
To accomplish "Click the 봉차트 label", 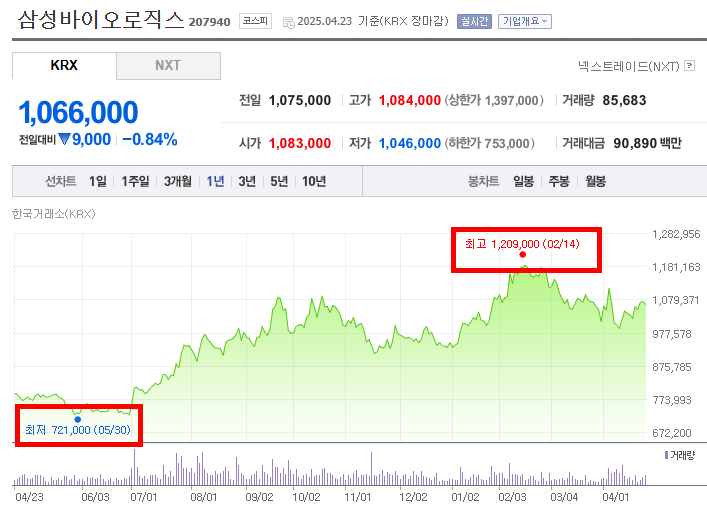I will (x=483, y=181).
